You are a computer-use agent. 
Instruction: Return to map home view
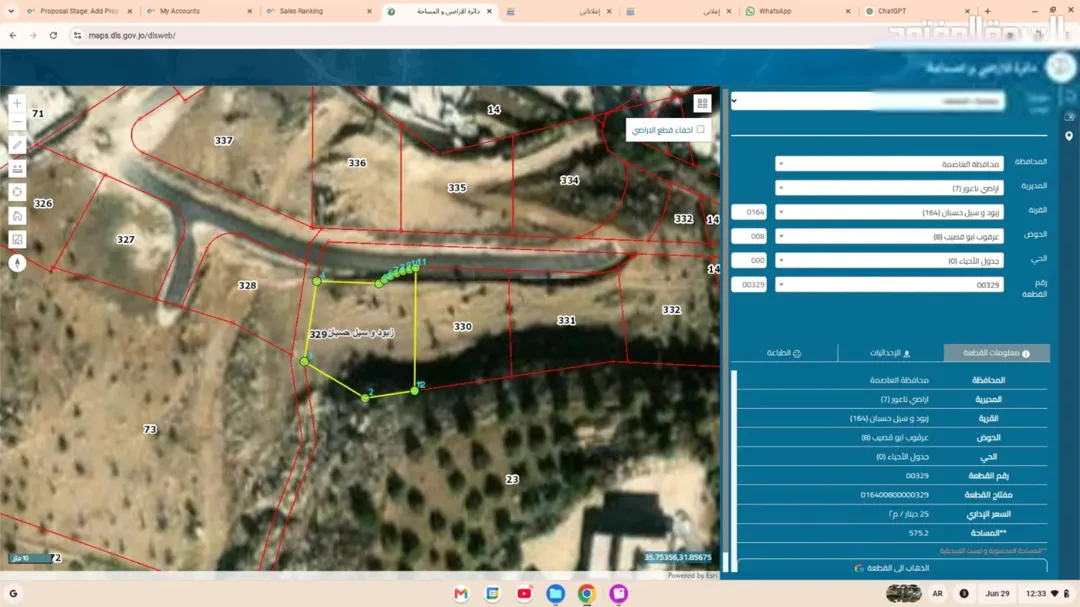pyautogui.click(x=17, y=216)
